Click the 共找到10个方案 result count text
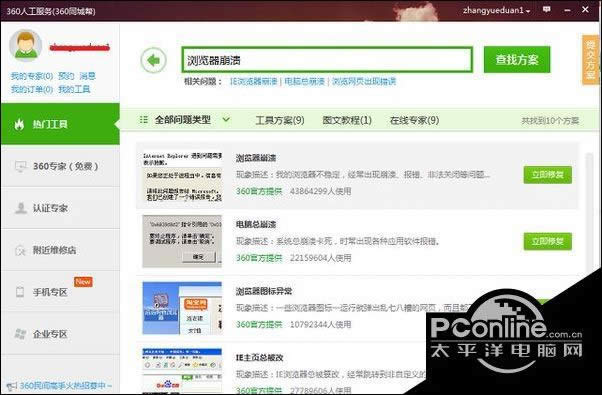This screenshot has height=395, width=602. (x=550, y=121)
